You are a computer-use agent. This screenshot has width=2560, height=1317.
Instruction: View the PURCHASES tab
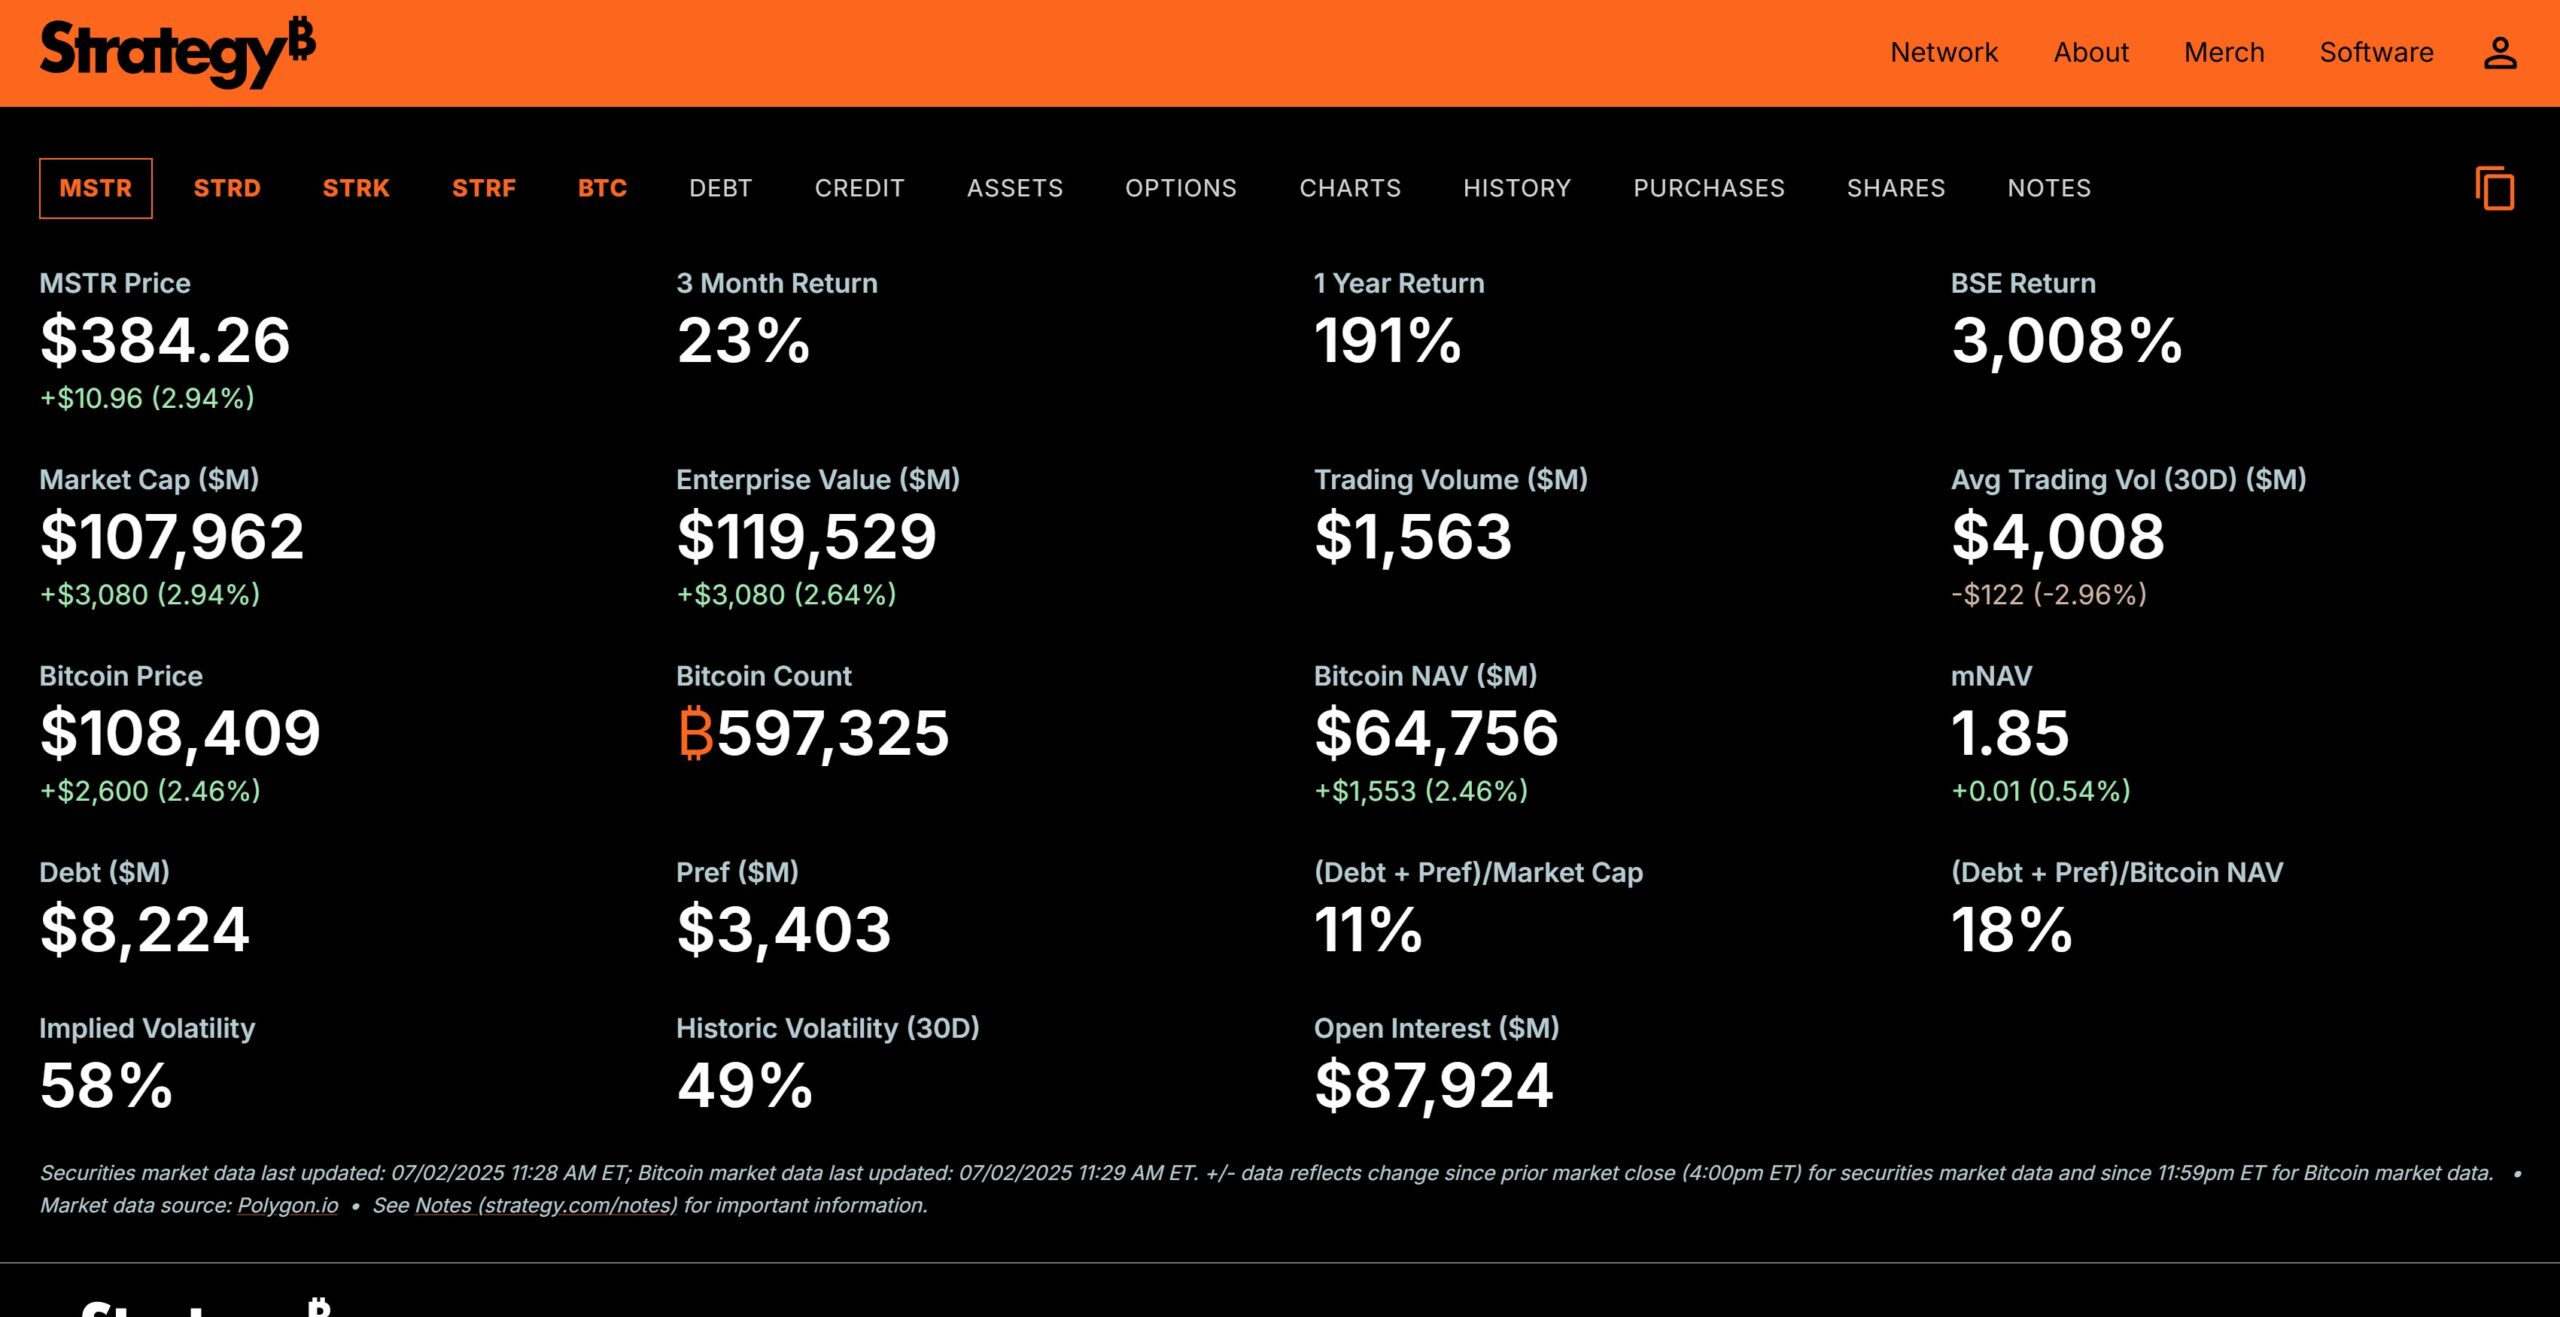coord(1709,188)
